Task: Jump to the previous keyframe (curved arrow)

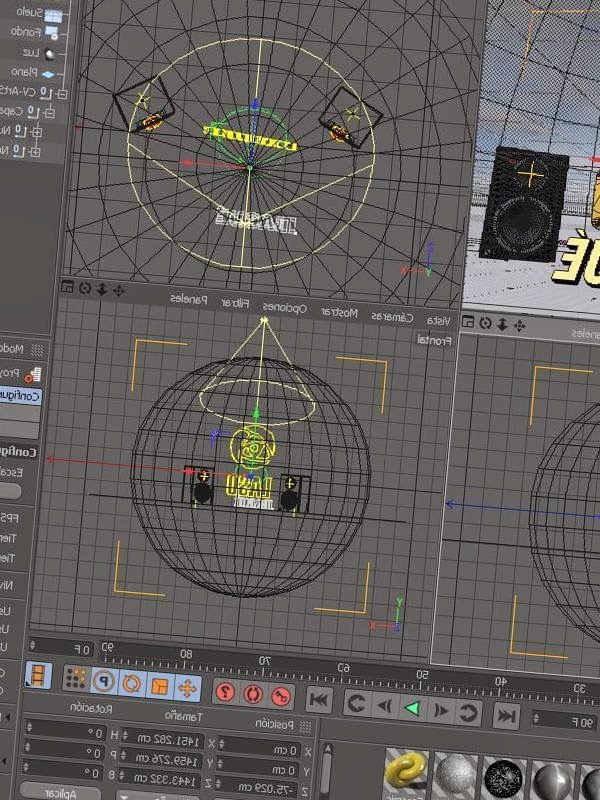Action: [468, 713]
